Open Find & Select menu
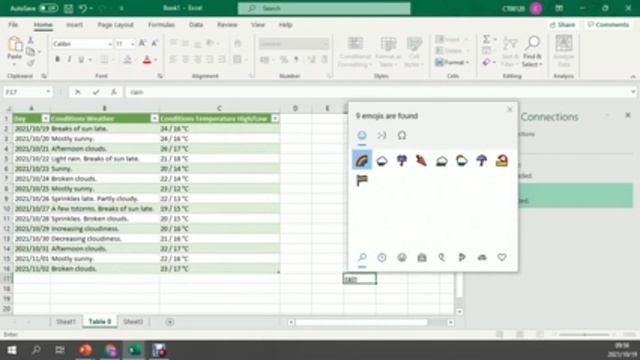Image resolution: width=640 pixels, height=360 pixels. click(533, 52)
